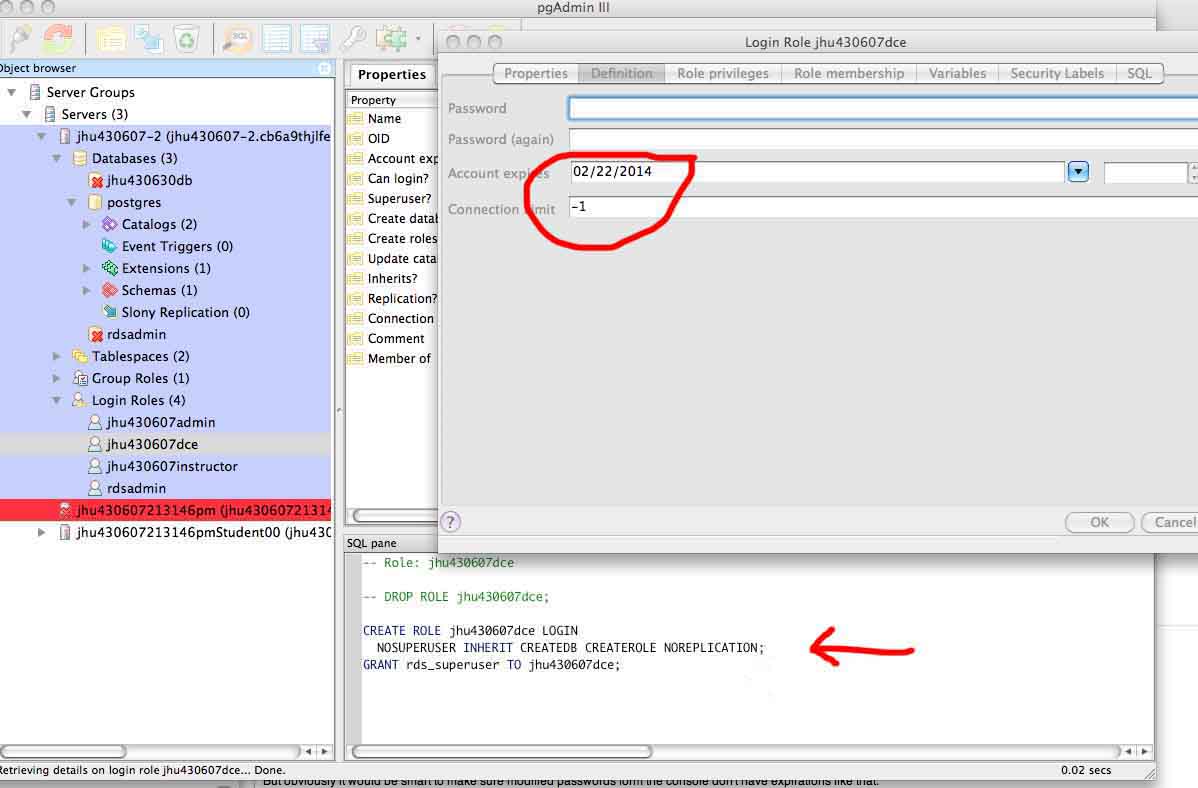Click the object Properties toolbar icon

point(110,39)
